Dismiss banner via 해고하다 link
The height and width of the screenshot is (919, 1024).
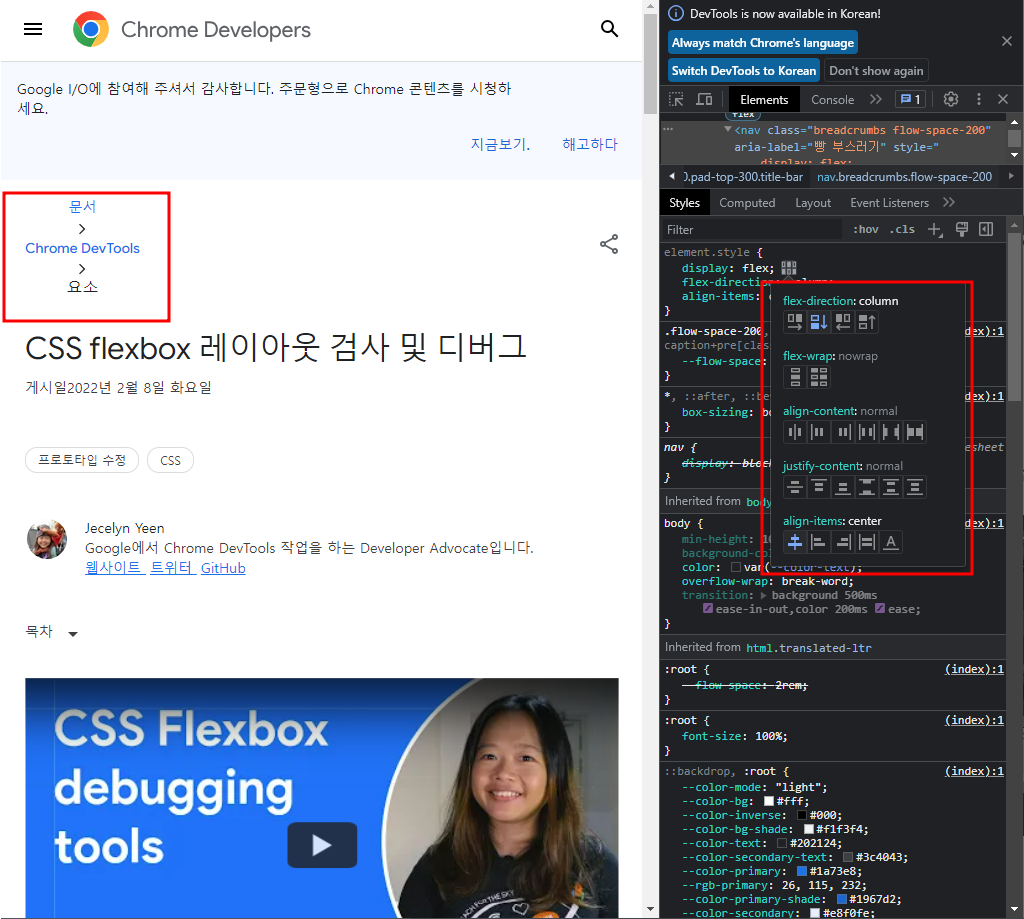click(590, 144)
